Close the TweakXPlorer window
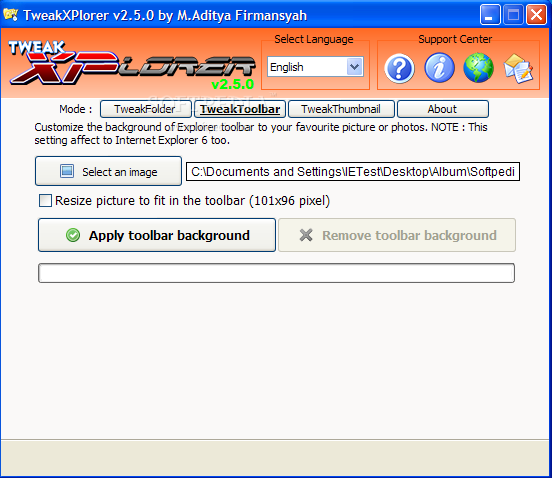The width and height of the screenshot is (552, 478). 536,15
